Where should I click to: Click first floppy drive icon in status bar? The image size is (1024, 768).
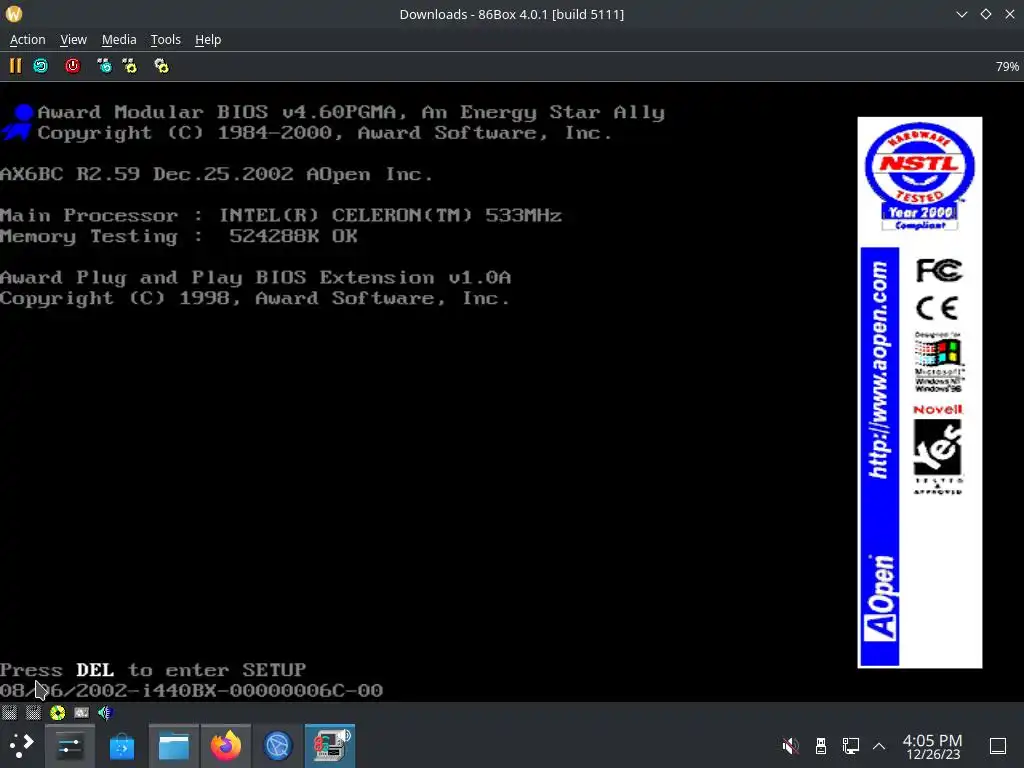9,712
